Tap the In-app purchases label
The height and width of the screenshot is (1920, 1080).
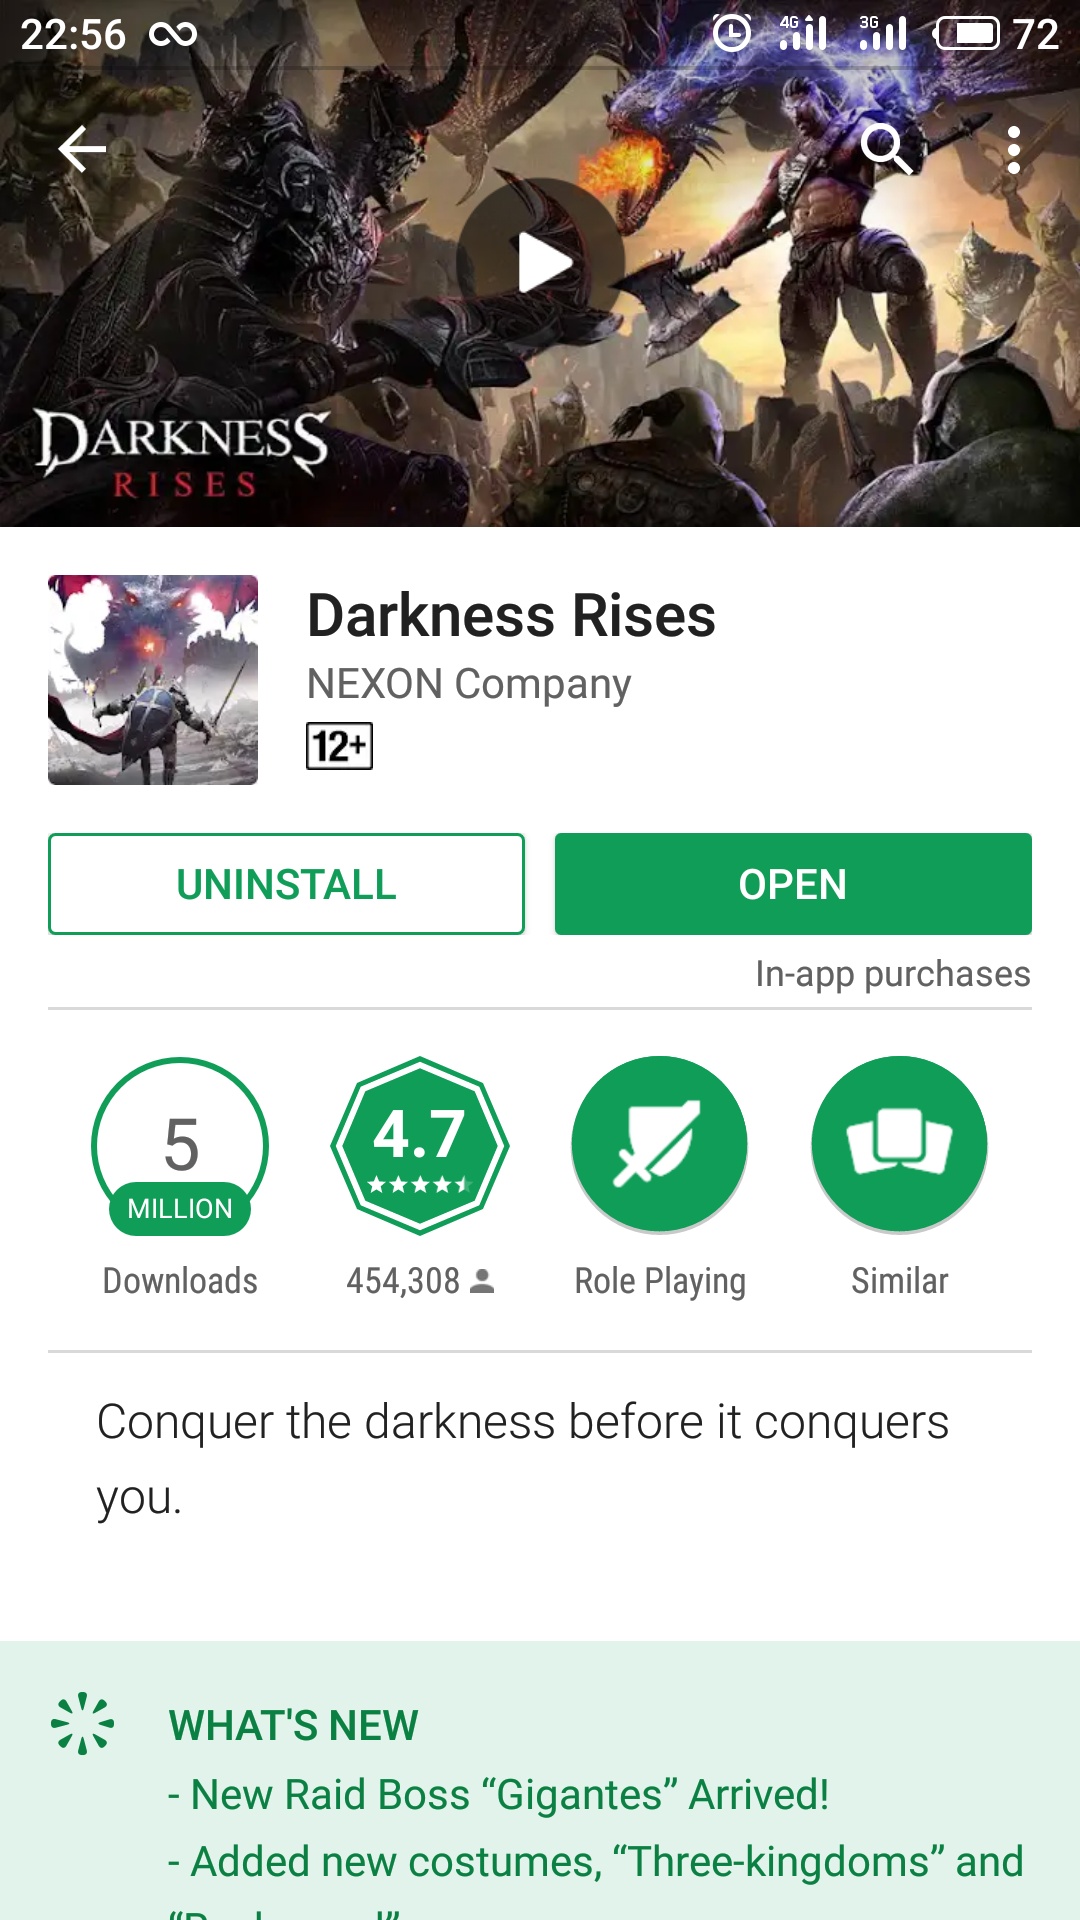coord(893,974)
